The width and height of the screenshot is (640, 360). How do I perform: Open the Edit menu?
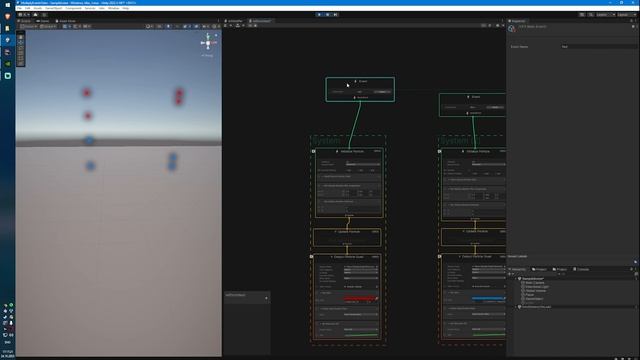coord(28,8)
